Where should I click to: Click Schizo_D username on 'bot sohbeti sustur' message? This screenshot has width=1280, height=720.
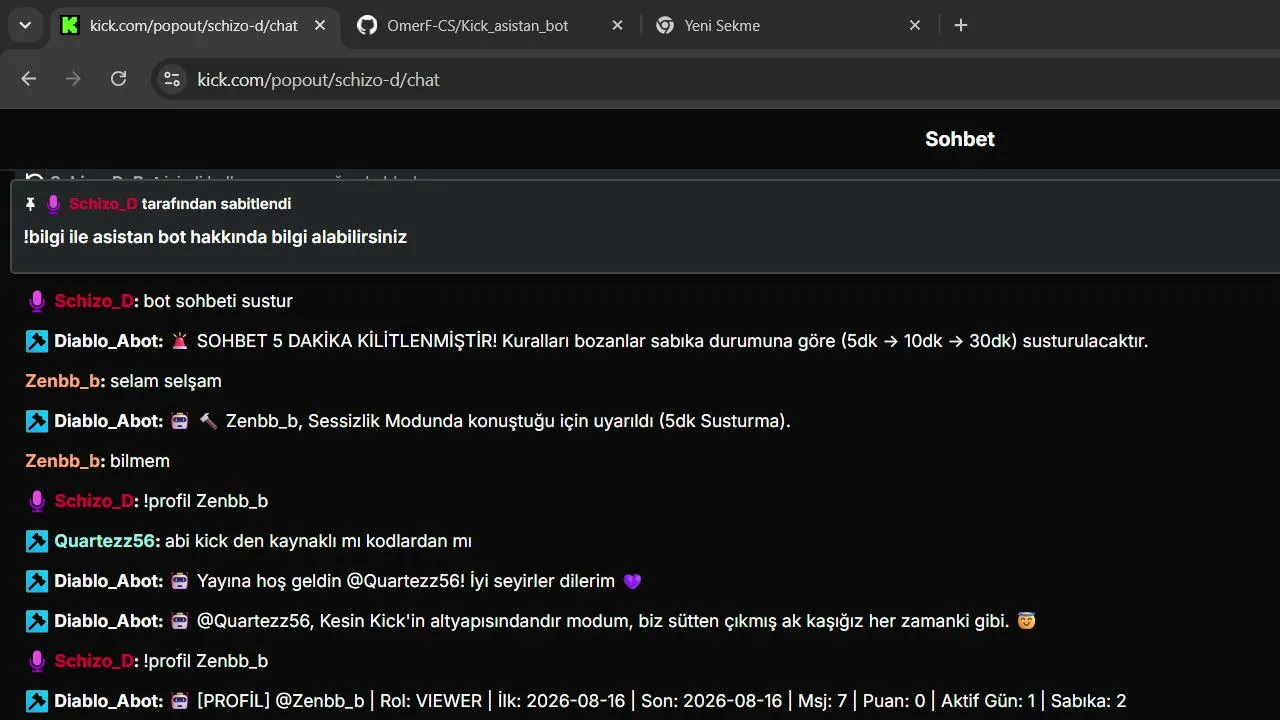[94, 301]
